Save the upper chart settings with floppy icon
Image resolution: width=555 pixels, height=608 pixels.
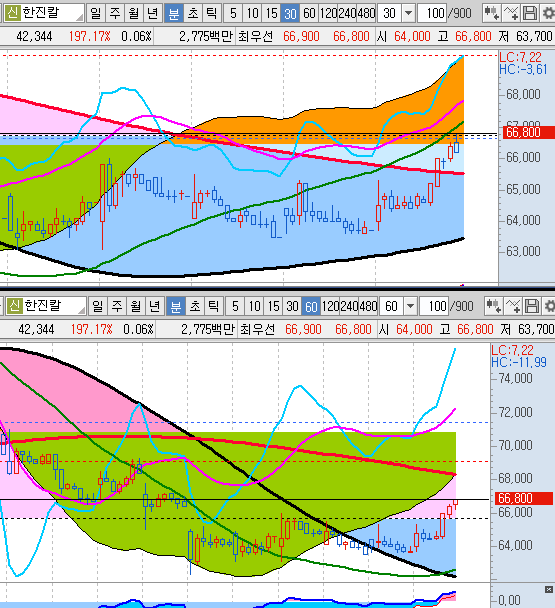[529, 13]
